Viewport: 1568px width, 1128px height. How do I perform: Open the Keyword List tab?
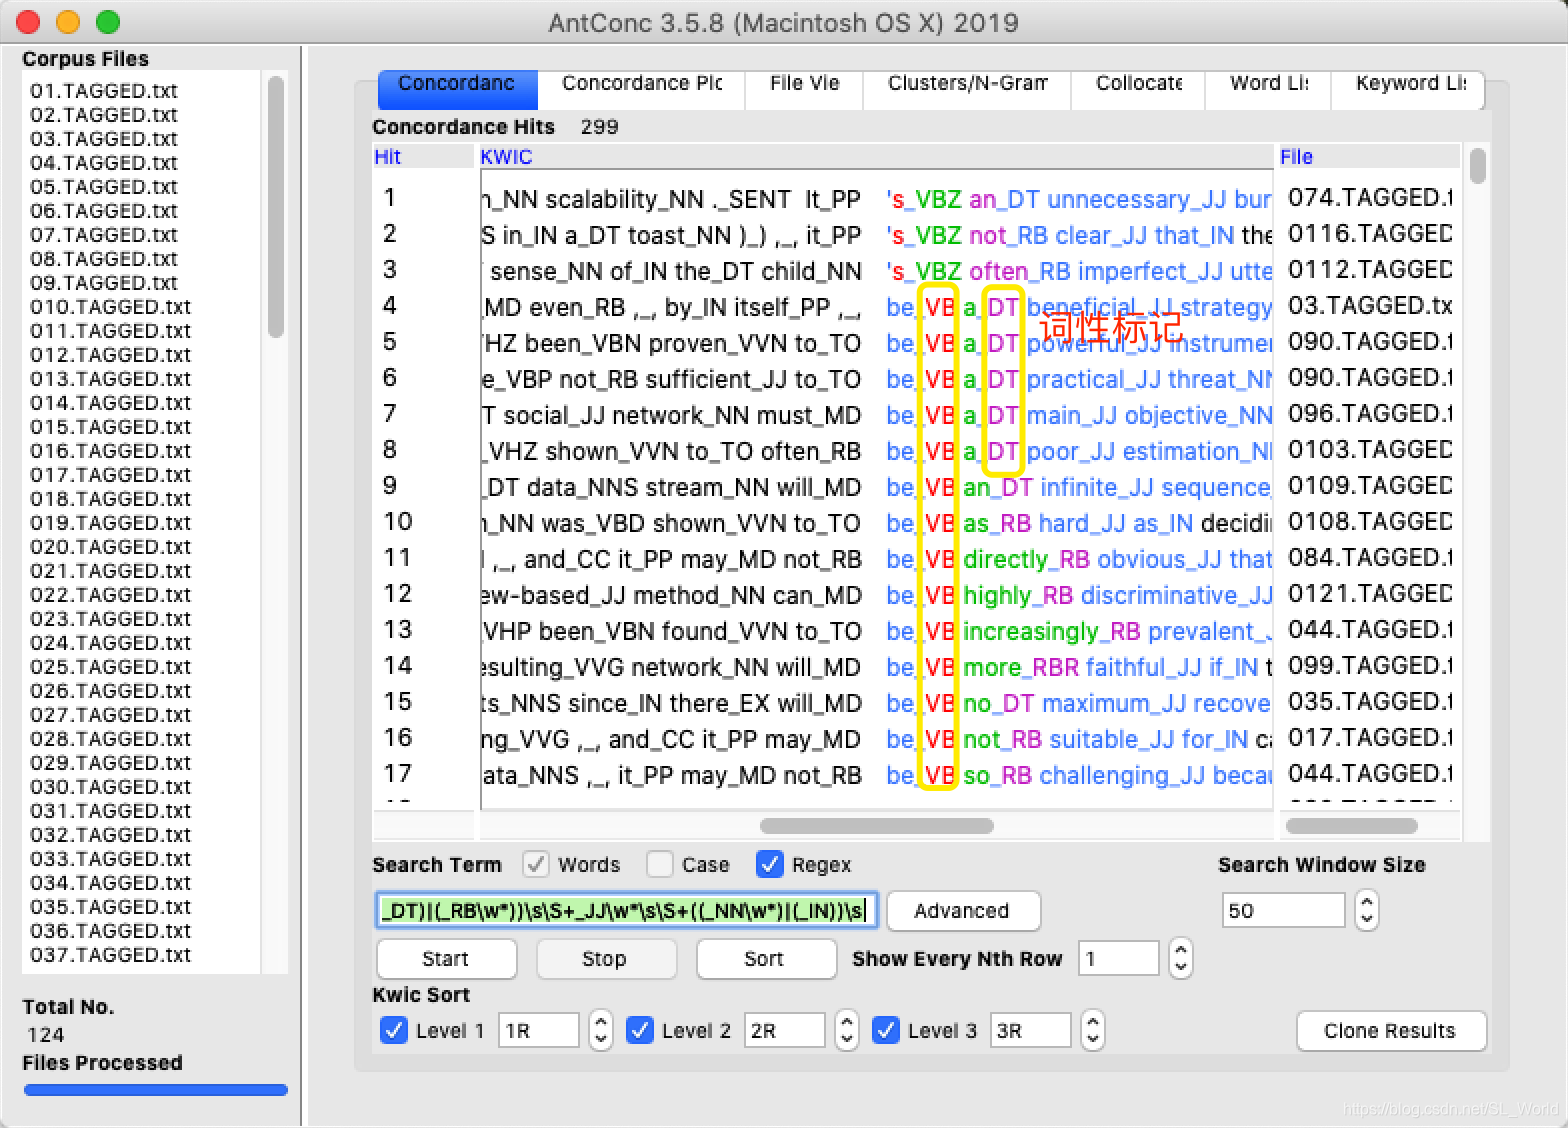tap(1408, 88)
